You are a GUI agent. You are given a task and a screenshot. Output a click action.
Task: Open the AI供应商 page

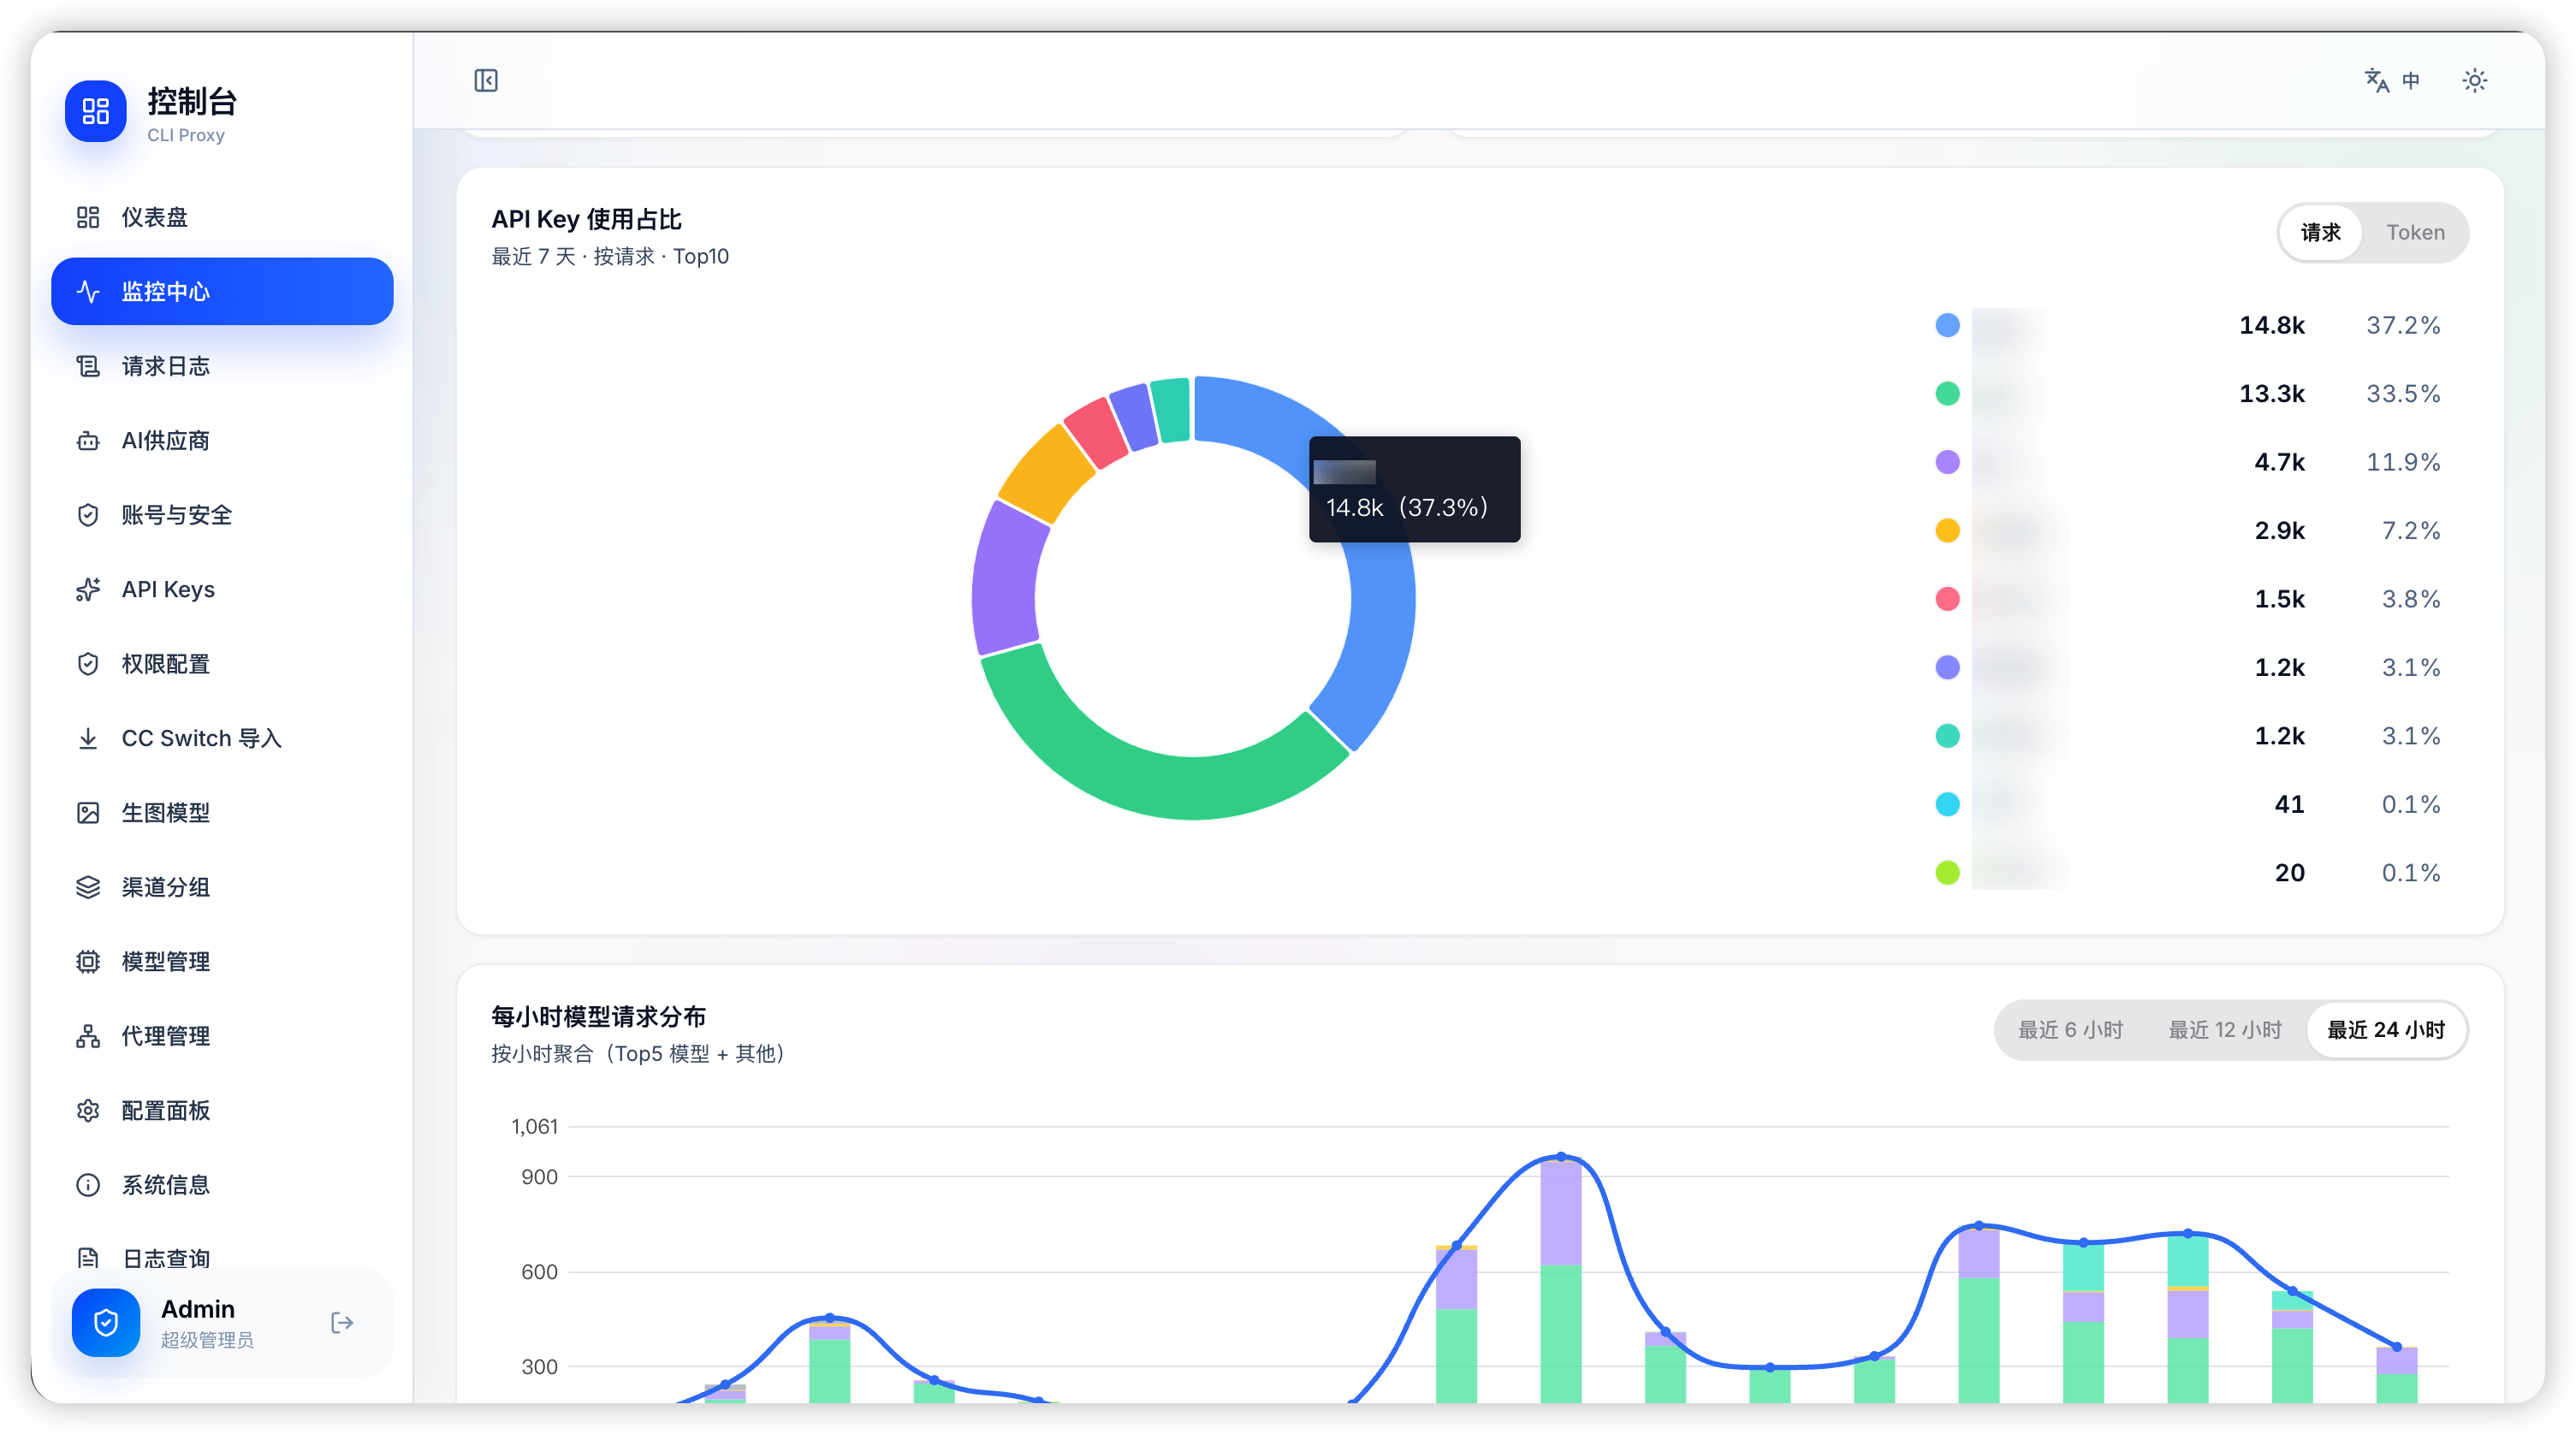pyautogui.click(x=222, y=440)
